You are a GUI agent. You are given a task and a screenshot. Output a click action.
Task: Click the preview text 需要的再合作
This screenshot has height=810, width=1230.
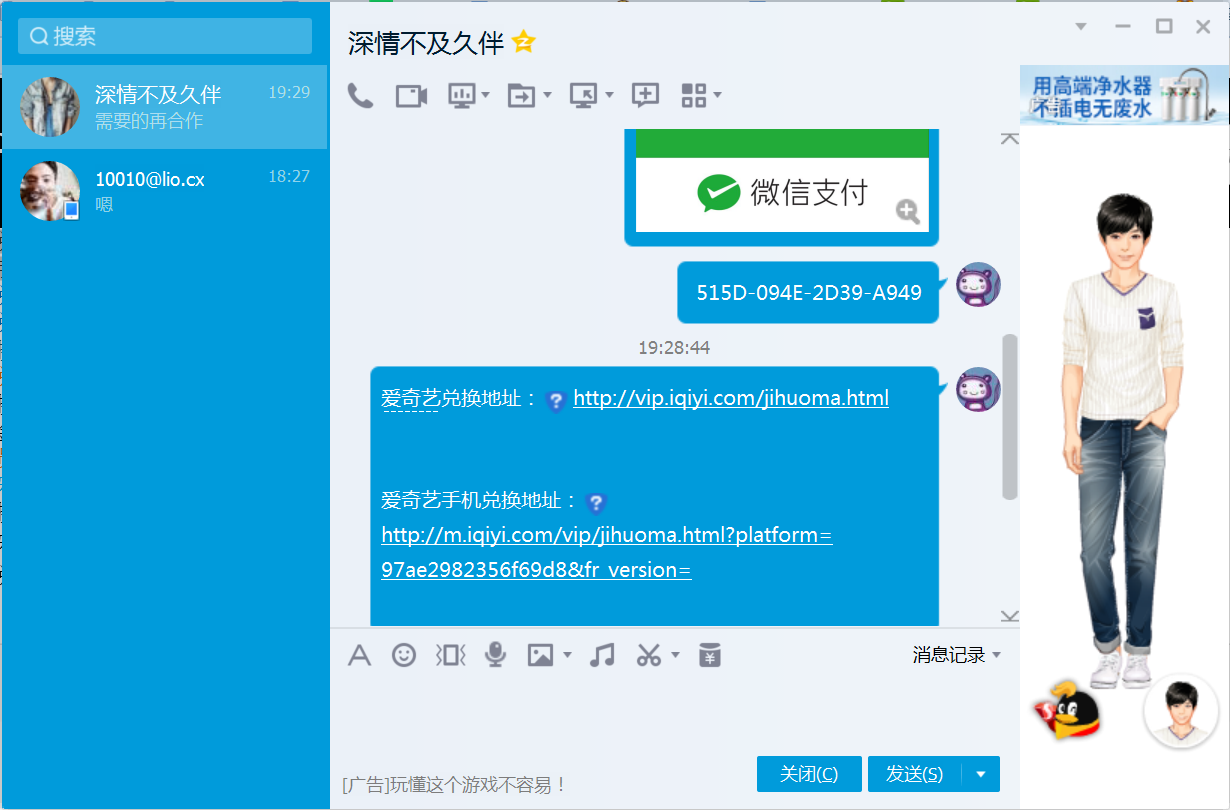coord(149,121)
